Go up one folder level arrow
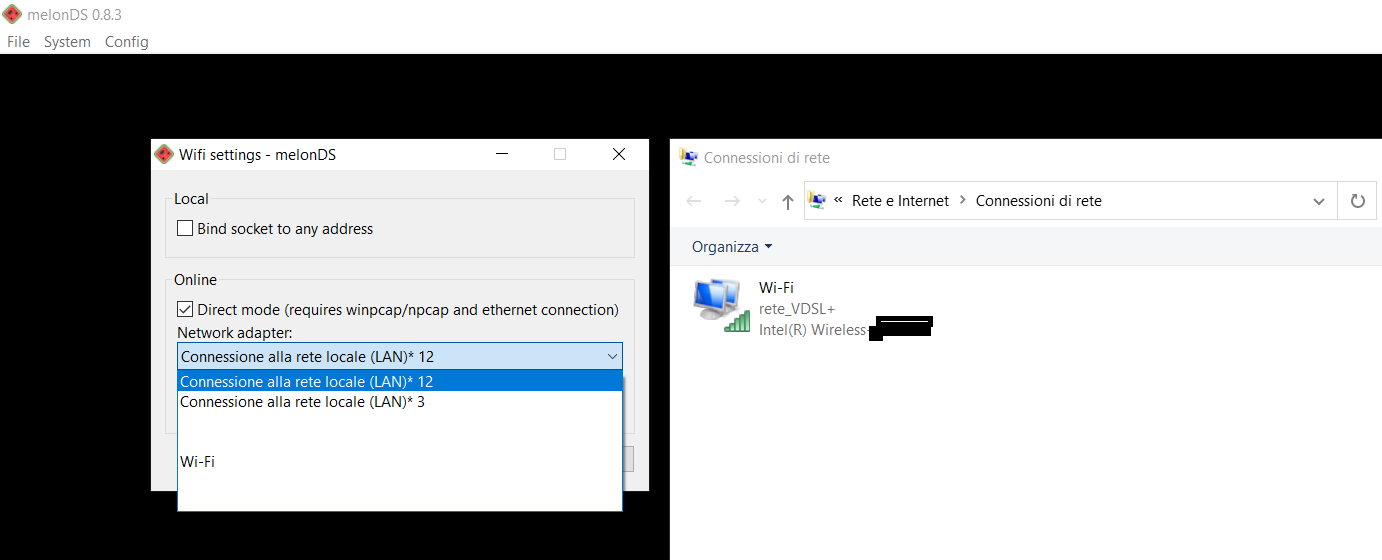This screenshot has height=560, width=1382. click(x=788, y=201)
